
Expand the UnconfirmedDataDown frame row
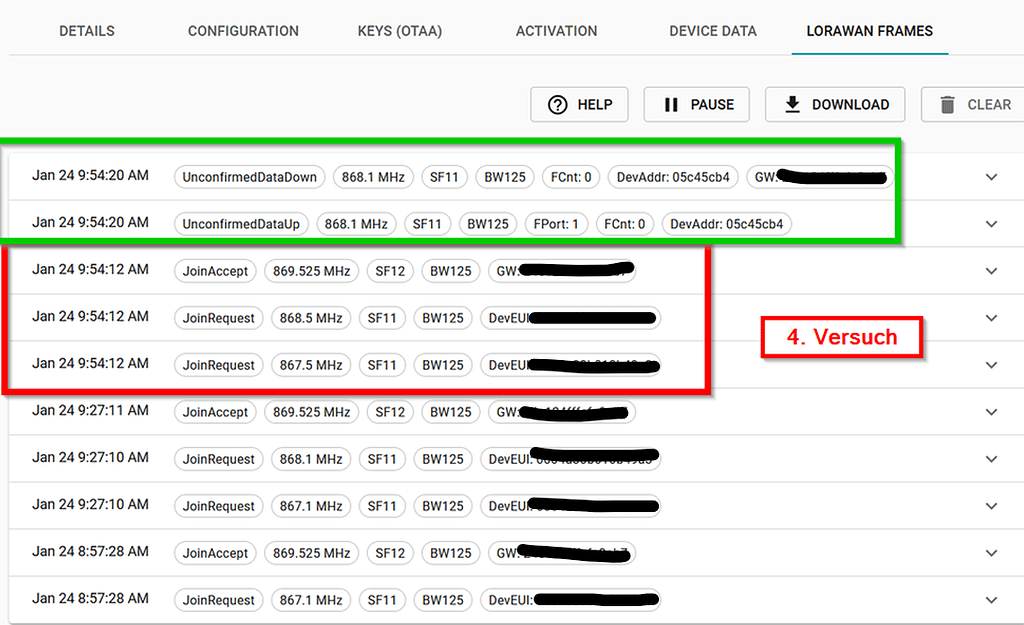pyautogui.click(x=991, y=177)
